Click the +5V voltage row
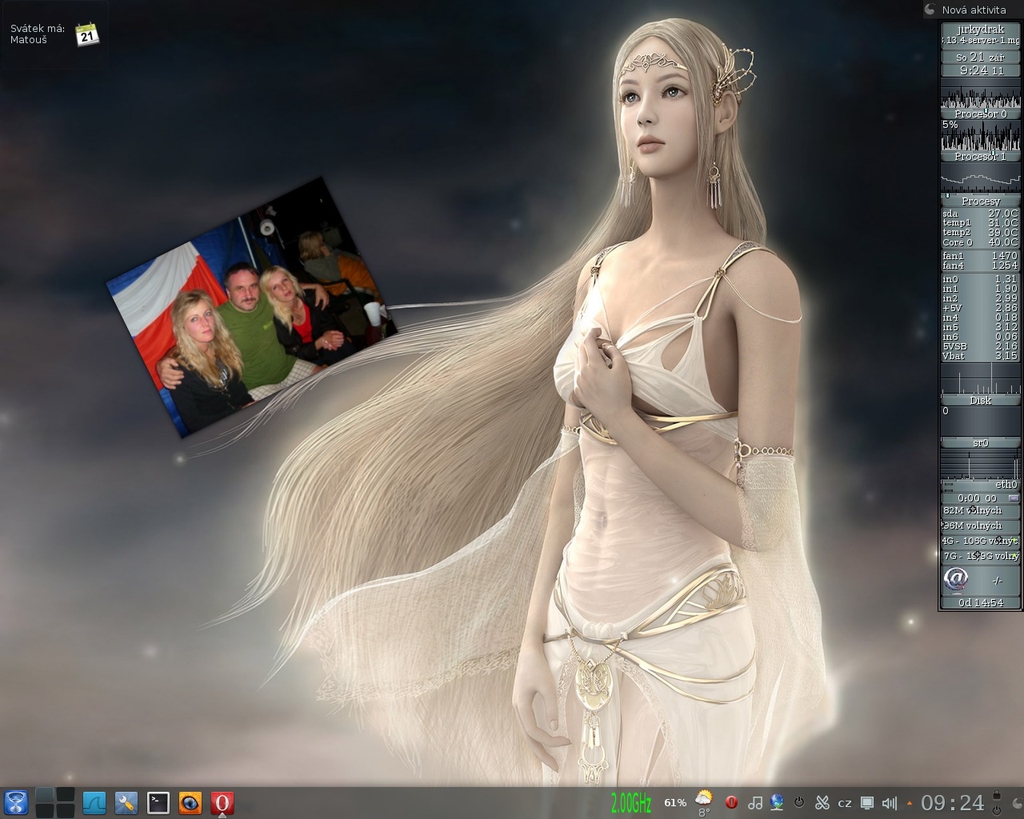This screenshot has height=819, width=1024. point(980,308)
